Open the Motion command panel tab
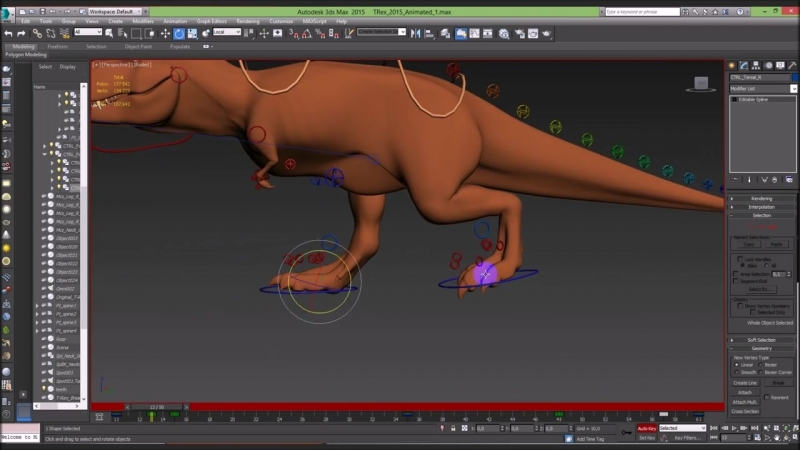The width and height of the screenshot is (800, 450). tap(768, 65)
